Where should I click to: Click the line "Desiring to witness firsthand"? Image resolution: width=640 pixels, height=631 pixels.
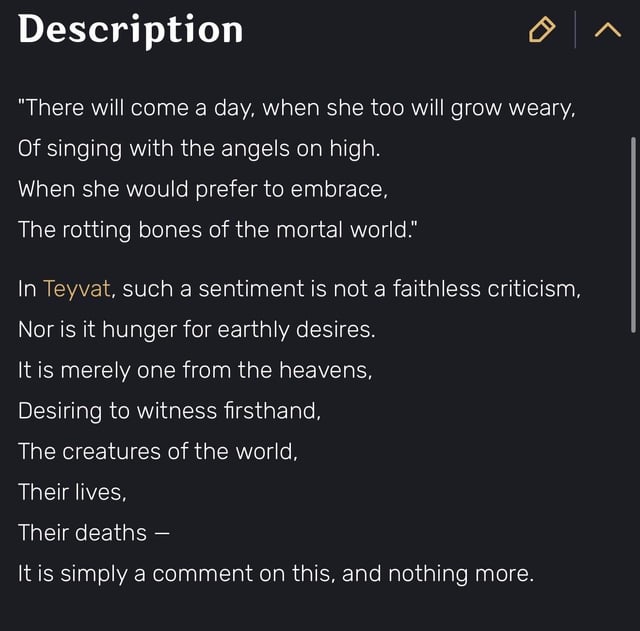(169, 411)
